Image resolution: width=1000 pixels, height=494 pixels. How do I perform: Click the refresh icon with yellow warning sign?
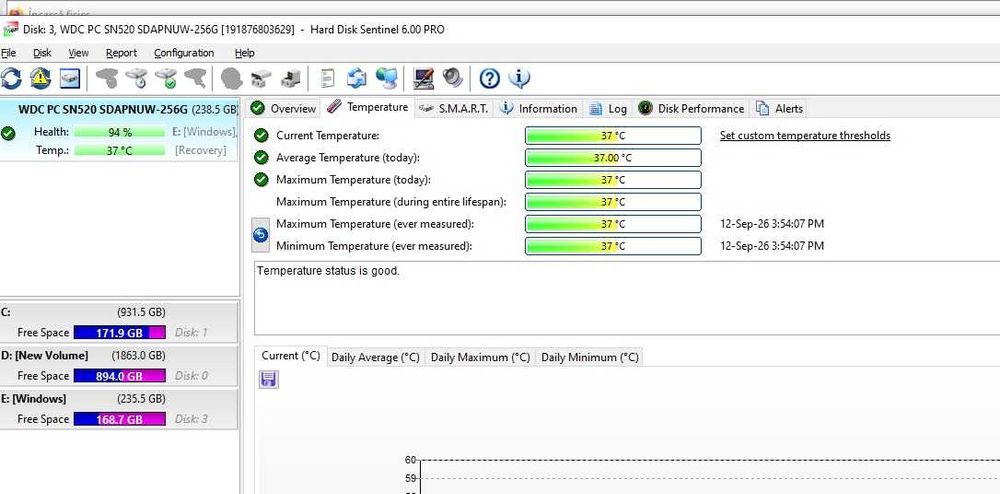[x=40, y=78]
